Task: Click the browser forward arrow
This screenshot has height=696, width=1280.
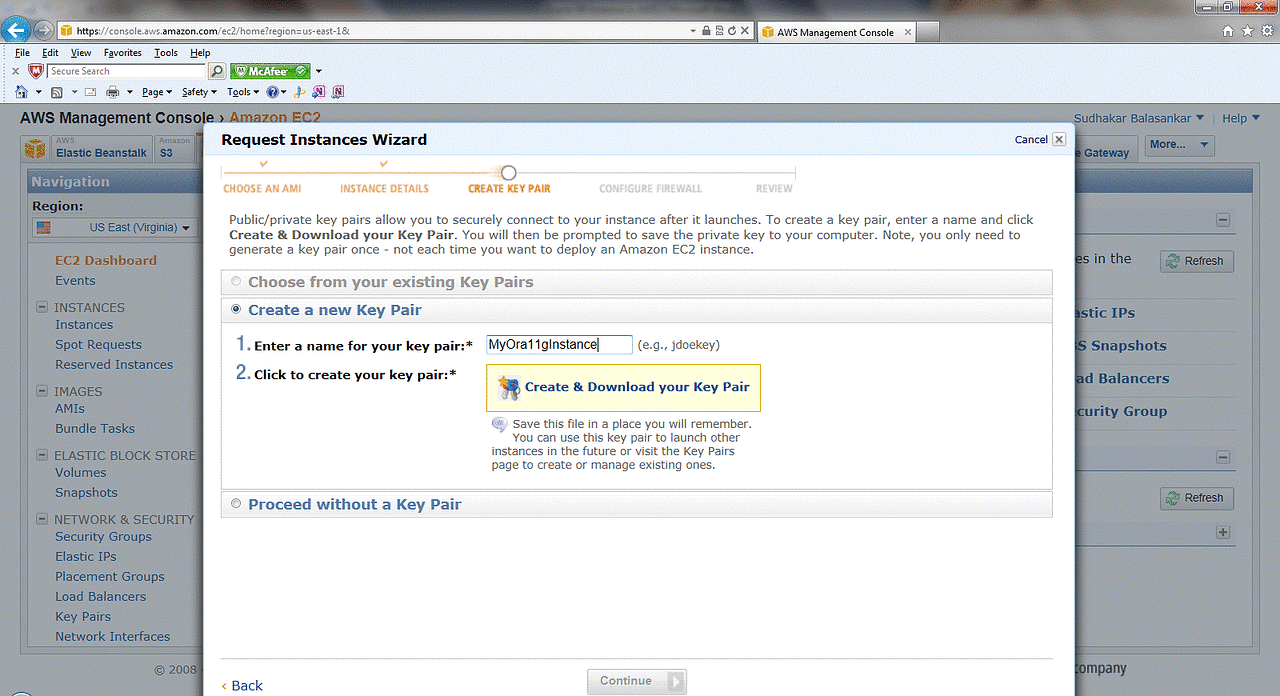Action: point(43,30)
